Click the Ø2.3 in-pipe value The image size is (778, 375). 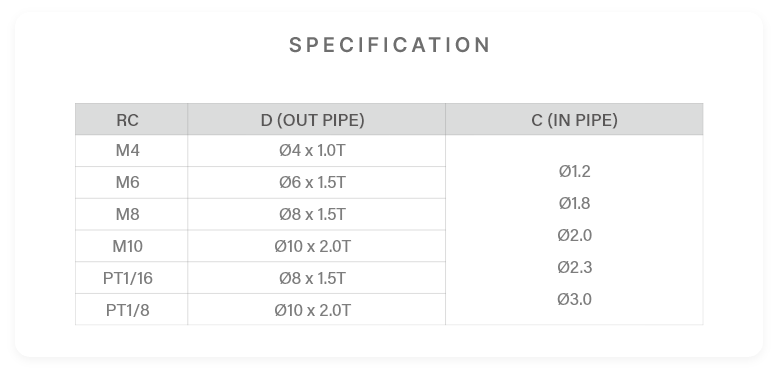pos(575,267)
